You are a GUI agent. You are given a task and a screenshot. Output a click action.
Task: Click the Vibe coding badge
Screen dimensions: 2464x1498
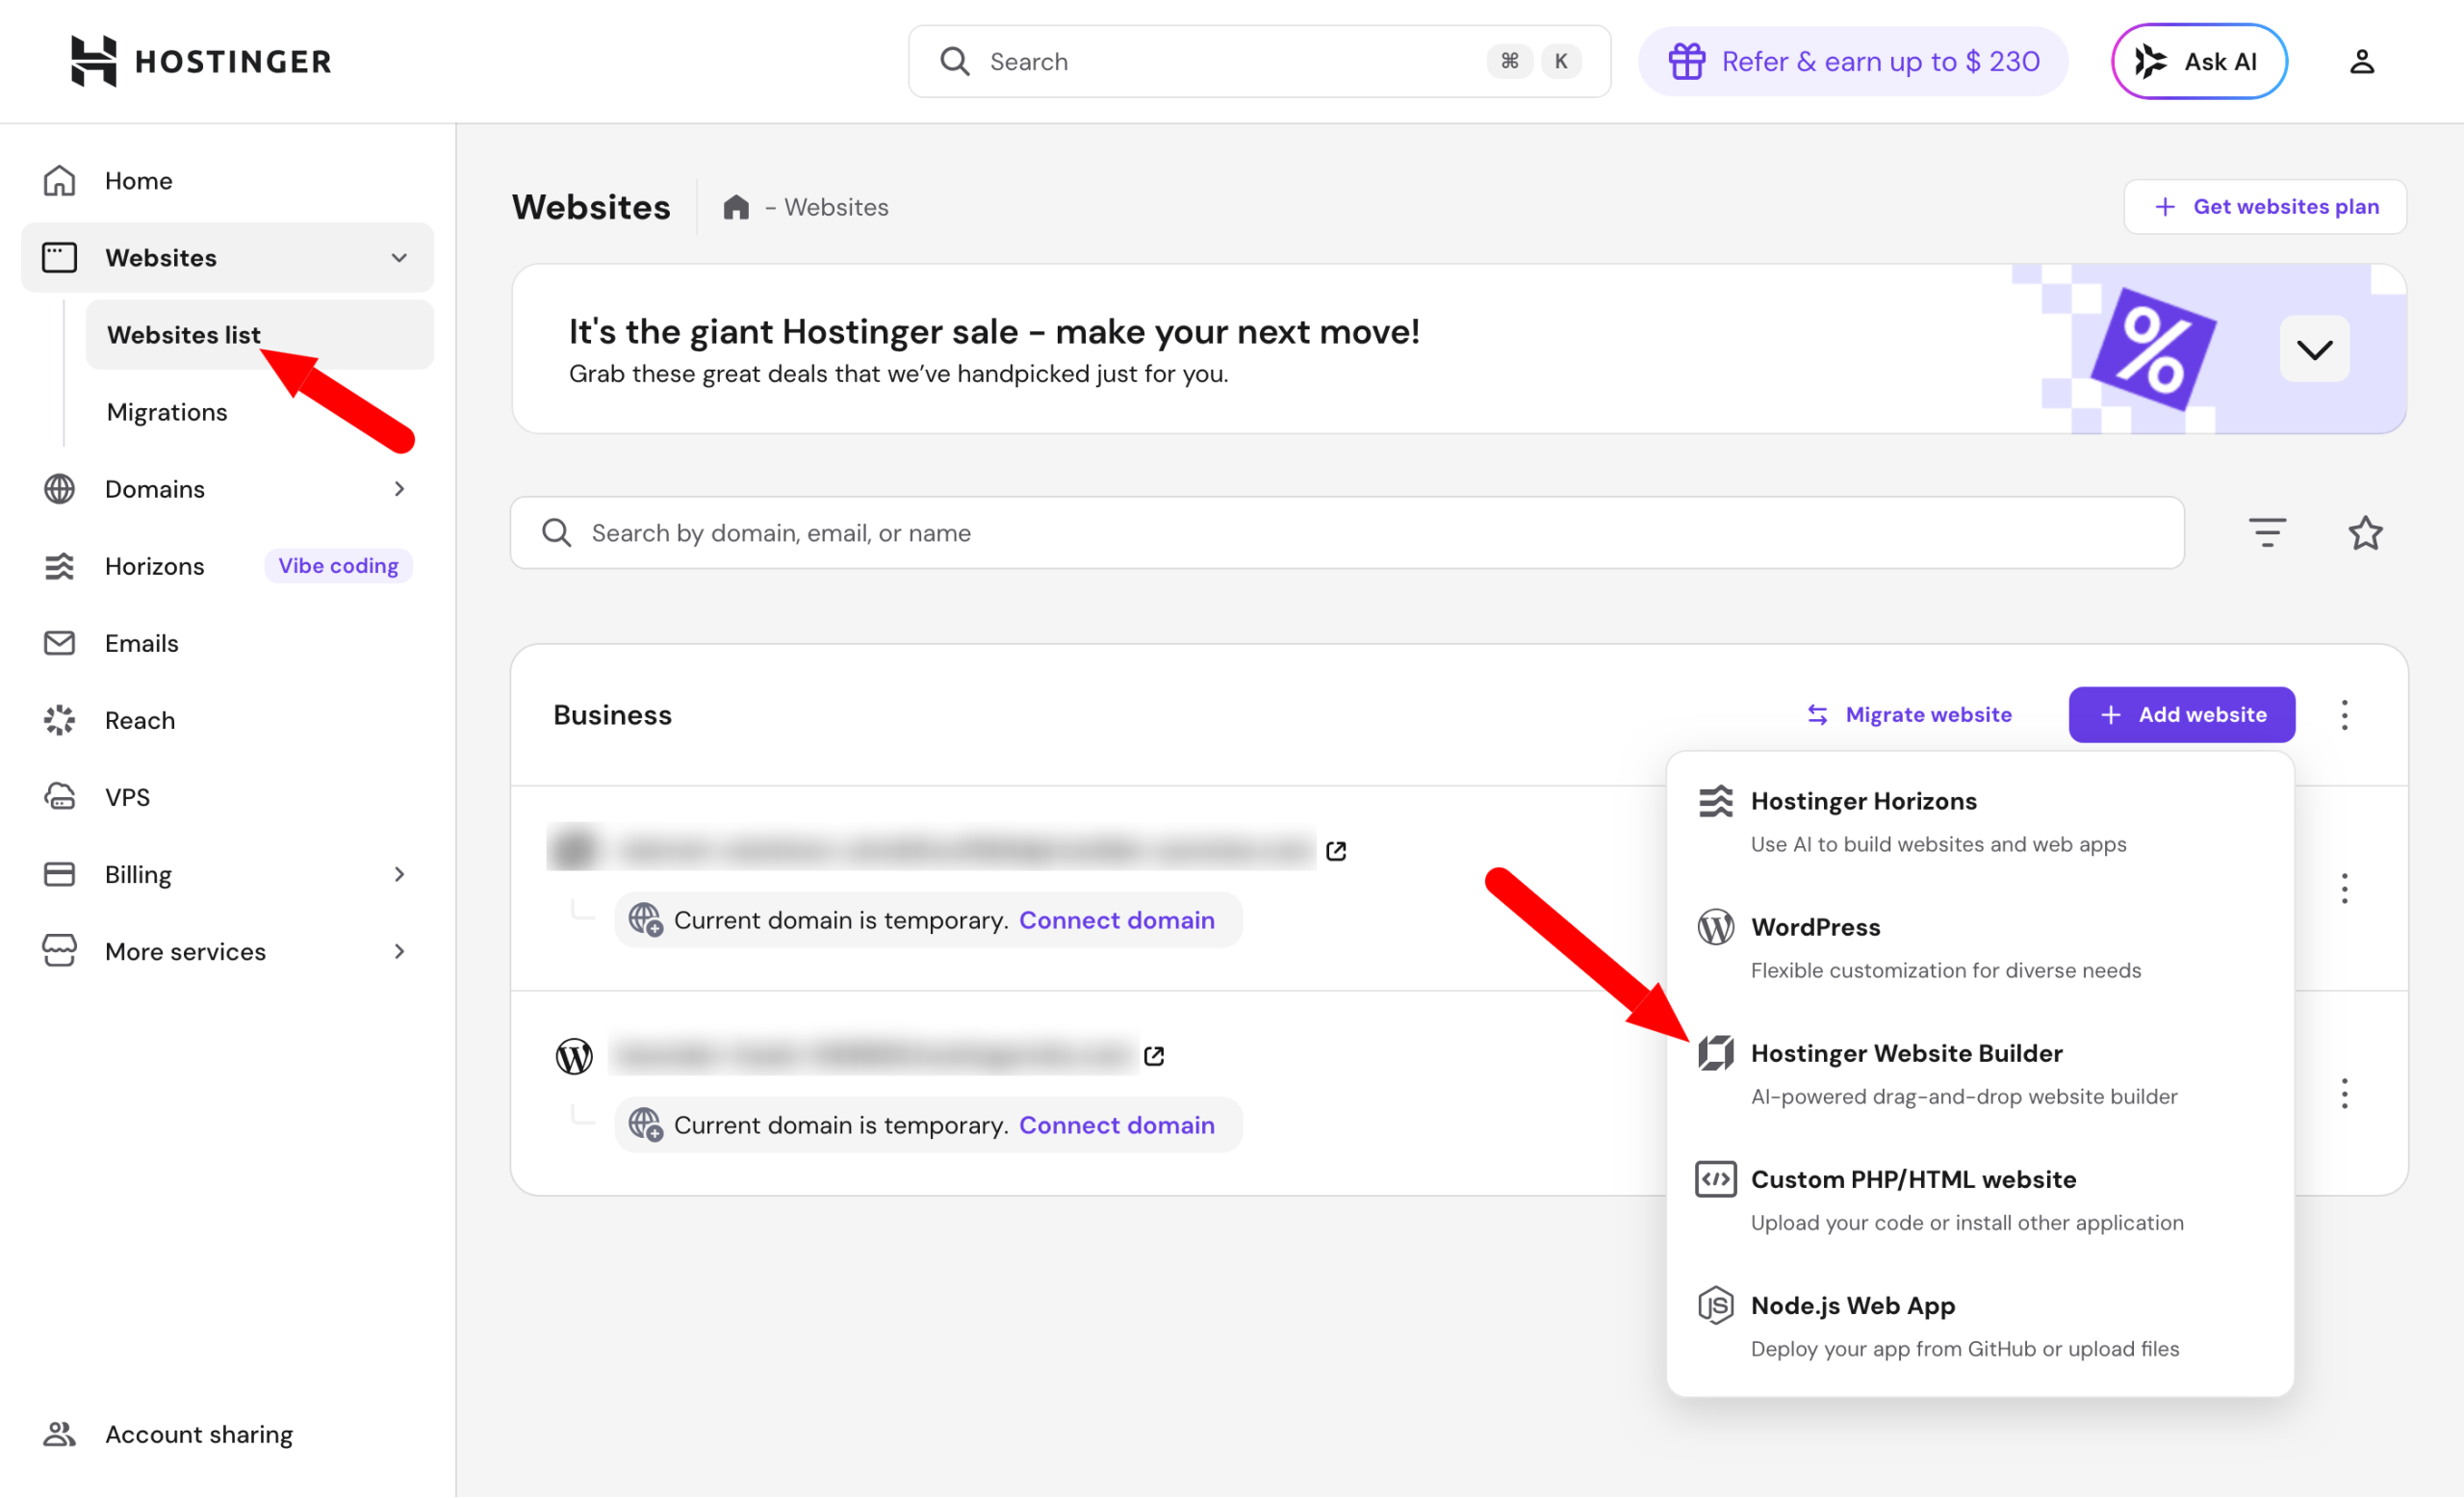coord(338,566)
